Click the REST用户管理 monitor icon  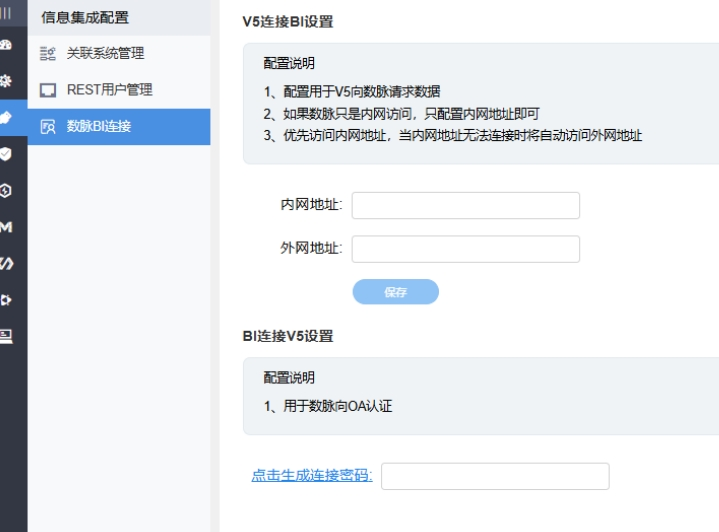coord(48,90)
